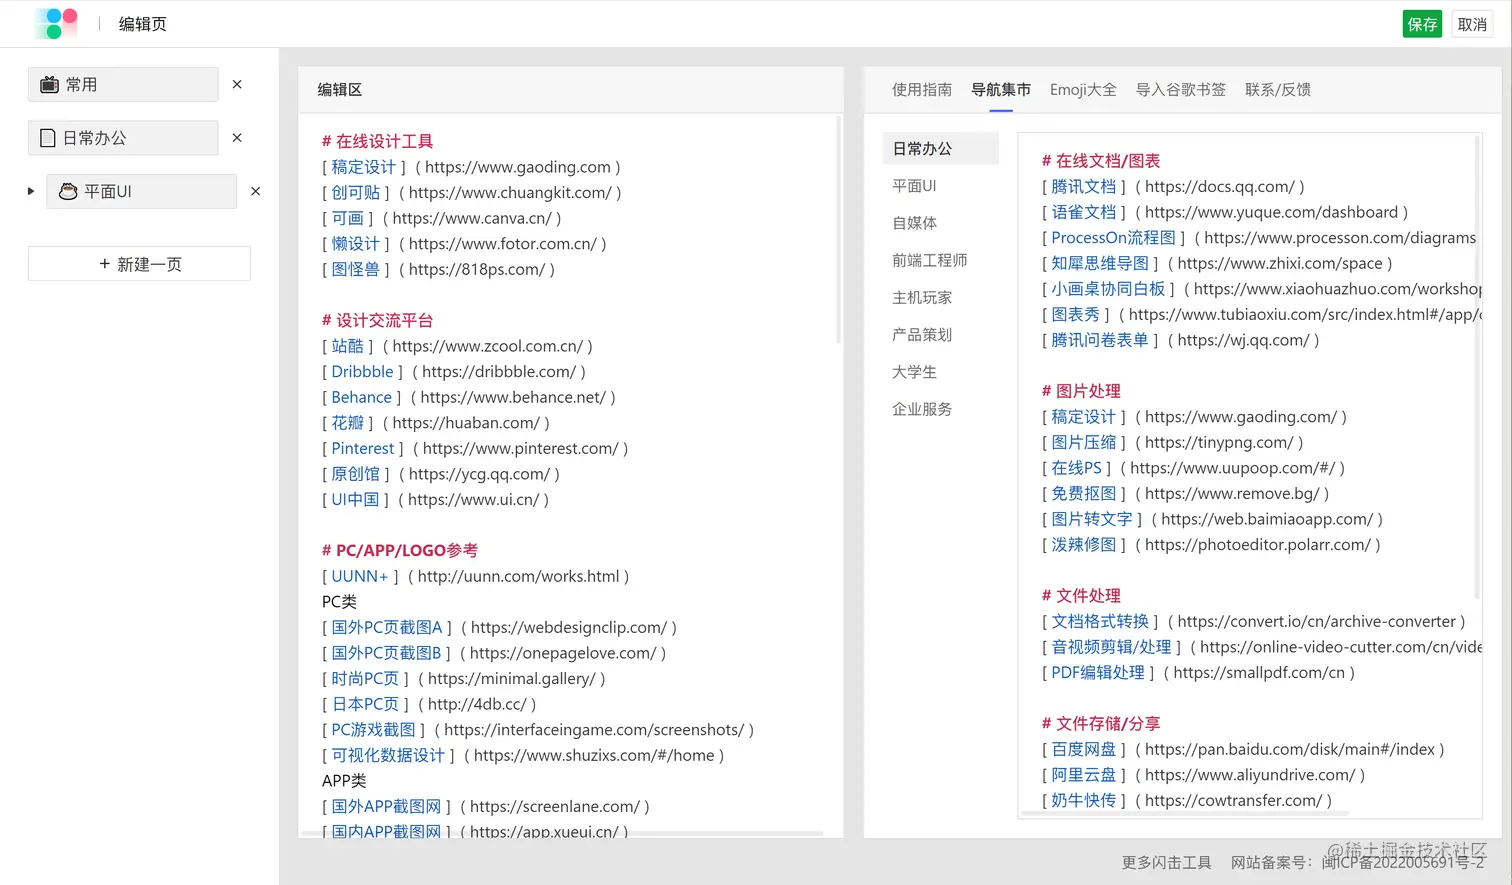Viewport: 1512px width, 885px height.
Task: Click the PC类 text line in editor
Action: pyautogui.click(x=339, y=602)
